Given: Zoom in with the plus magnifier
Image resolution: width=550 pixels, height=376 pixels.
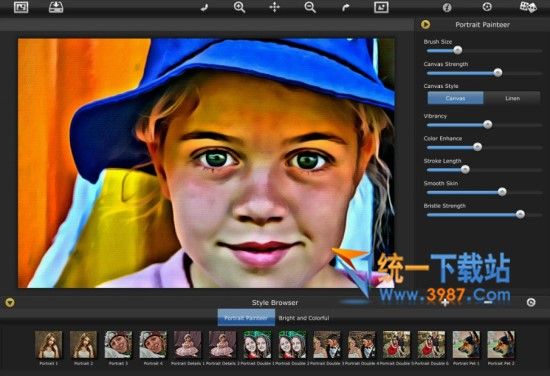Looking at the screenshot, I should point(239,7).
